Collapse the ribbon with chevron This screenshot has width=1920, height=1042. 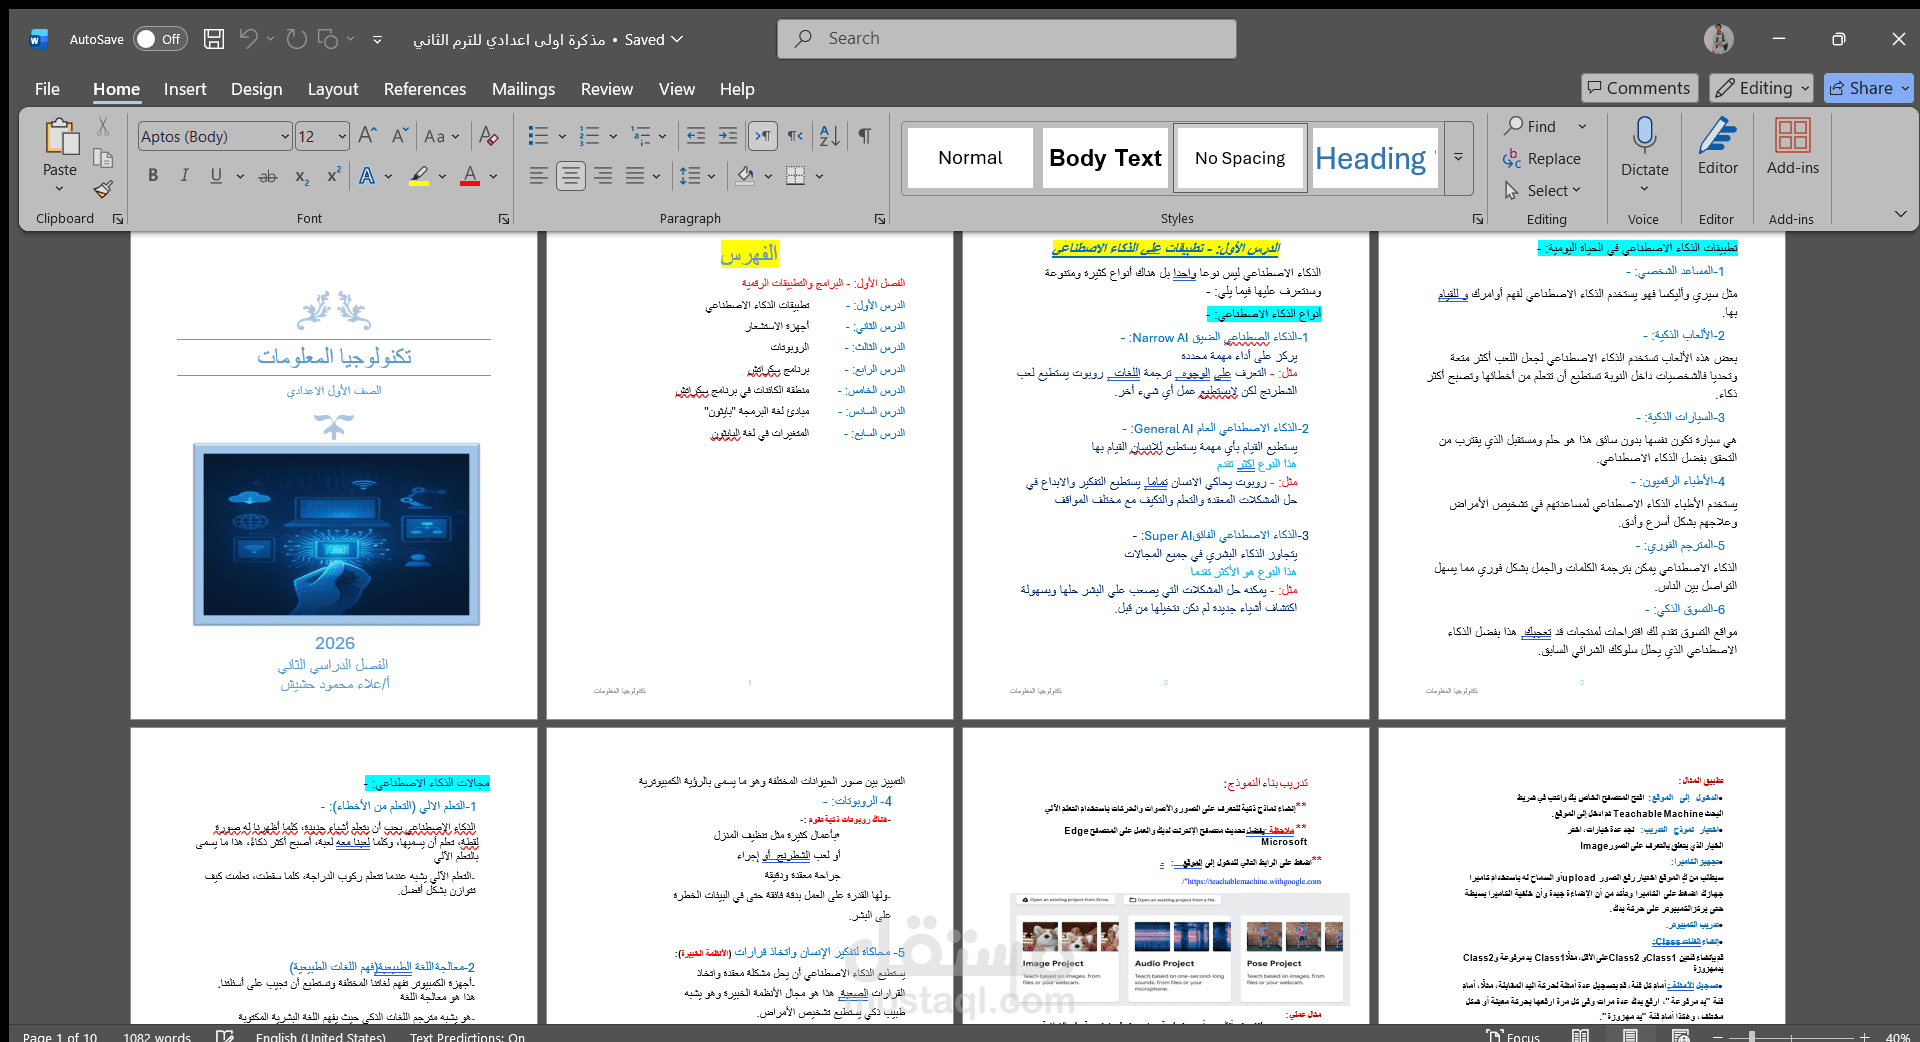[x=1900, y=214]
